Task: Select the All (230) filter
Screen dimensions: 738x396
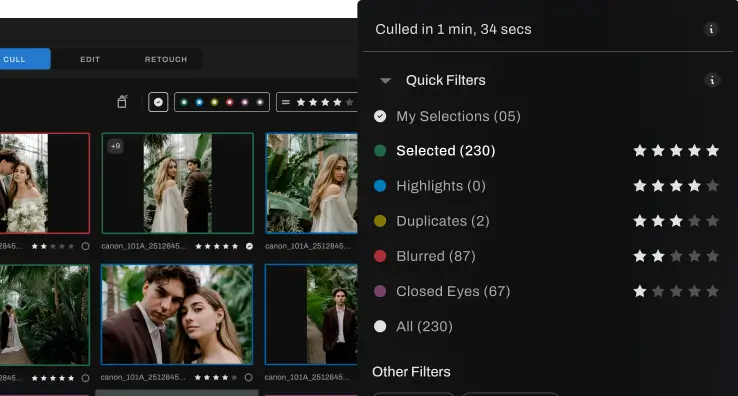Action: (x=424, y=326)
